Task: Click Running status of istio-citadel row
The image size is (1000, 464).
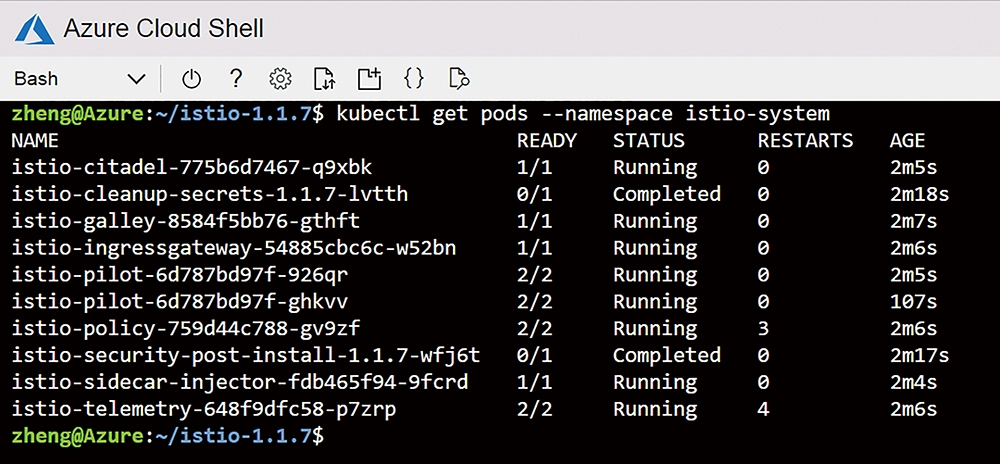Action: click(655, 168)
